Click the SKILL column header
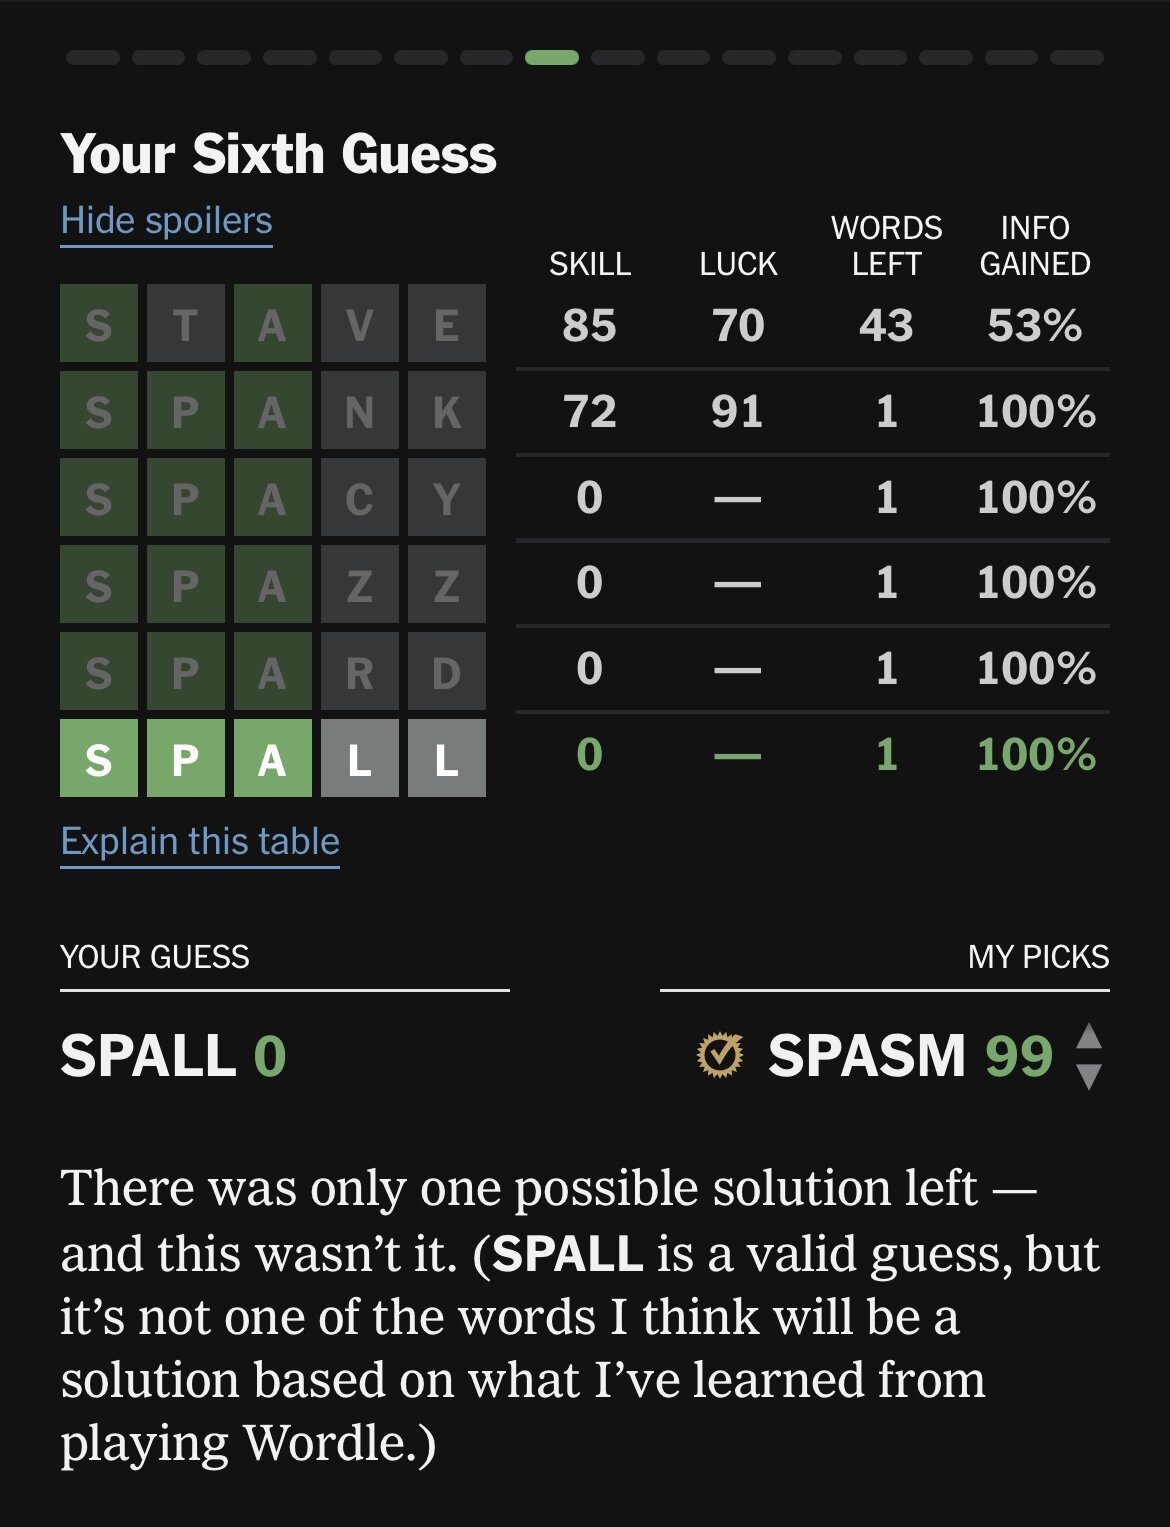Image resolution: width=1170 pixels, height=1527 pixels. (x=590, y=264)
